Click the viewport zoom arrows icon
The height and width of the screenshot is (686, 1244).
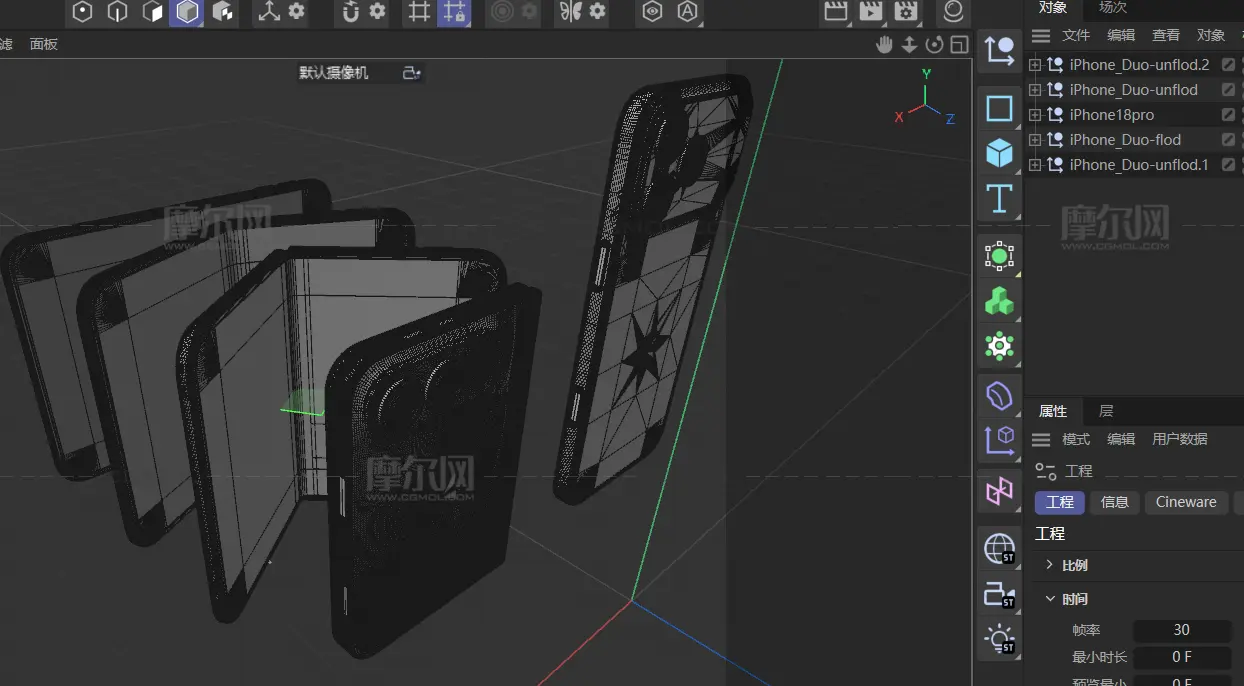pyautogui.click(x=909, y=44)
